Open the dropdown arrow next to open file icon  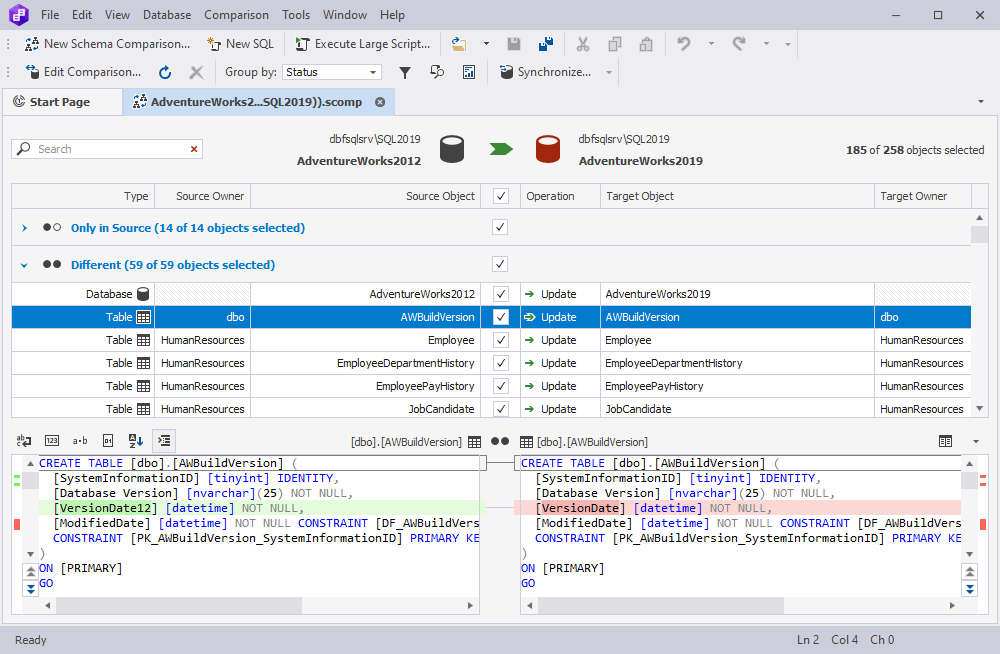pyautogui.click(x=486, y=44)
